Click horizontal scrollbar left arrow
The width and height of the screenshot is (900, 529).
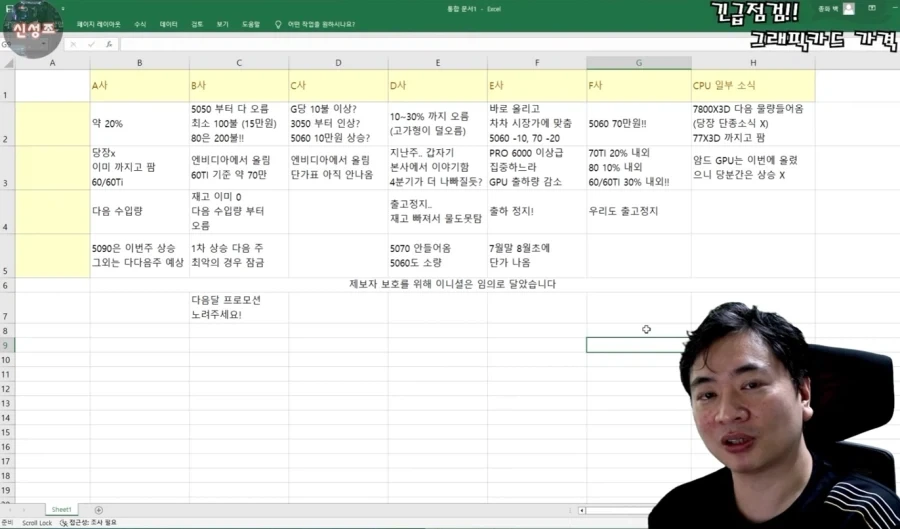[581, 510]
